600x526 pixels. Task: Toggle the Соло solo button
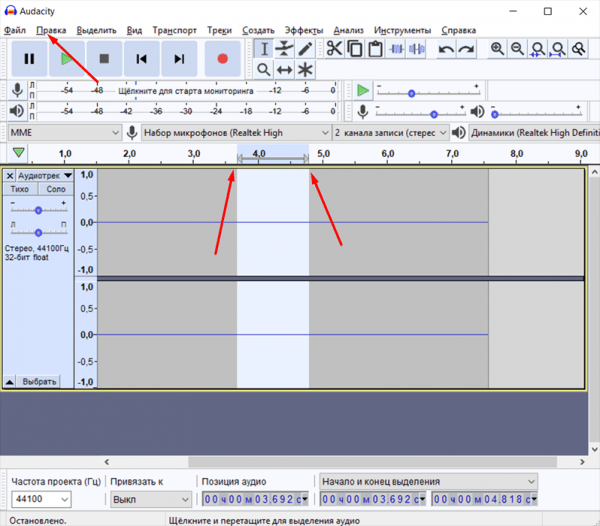(56, 189)
